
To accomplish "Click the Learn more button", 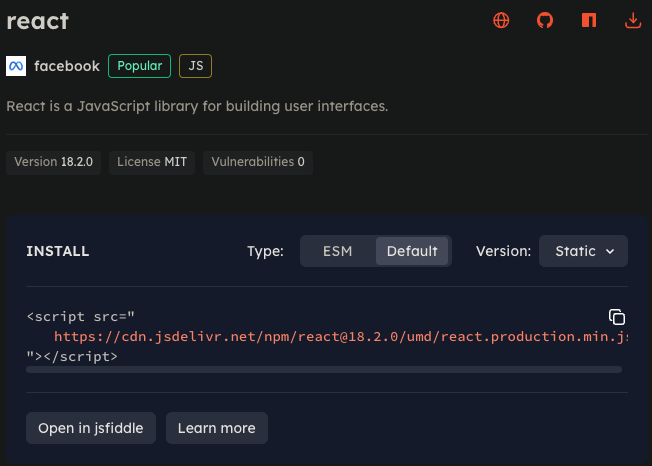I will coord(217,428).
